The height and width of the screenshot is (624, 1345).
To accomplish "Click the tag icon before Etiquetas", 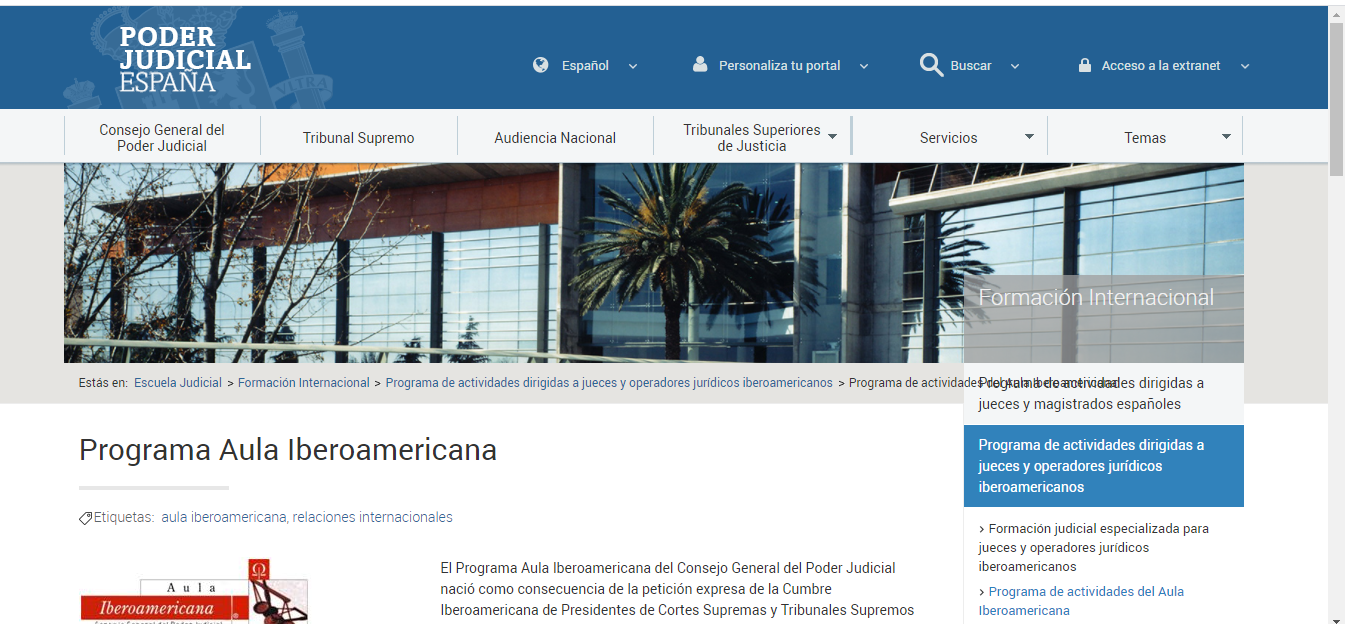I will click(86, 518).
